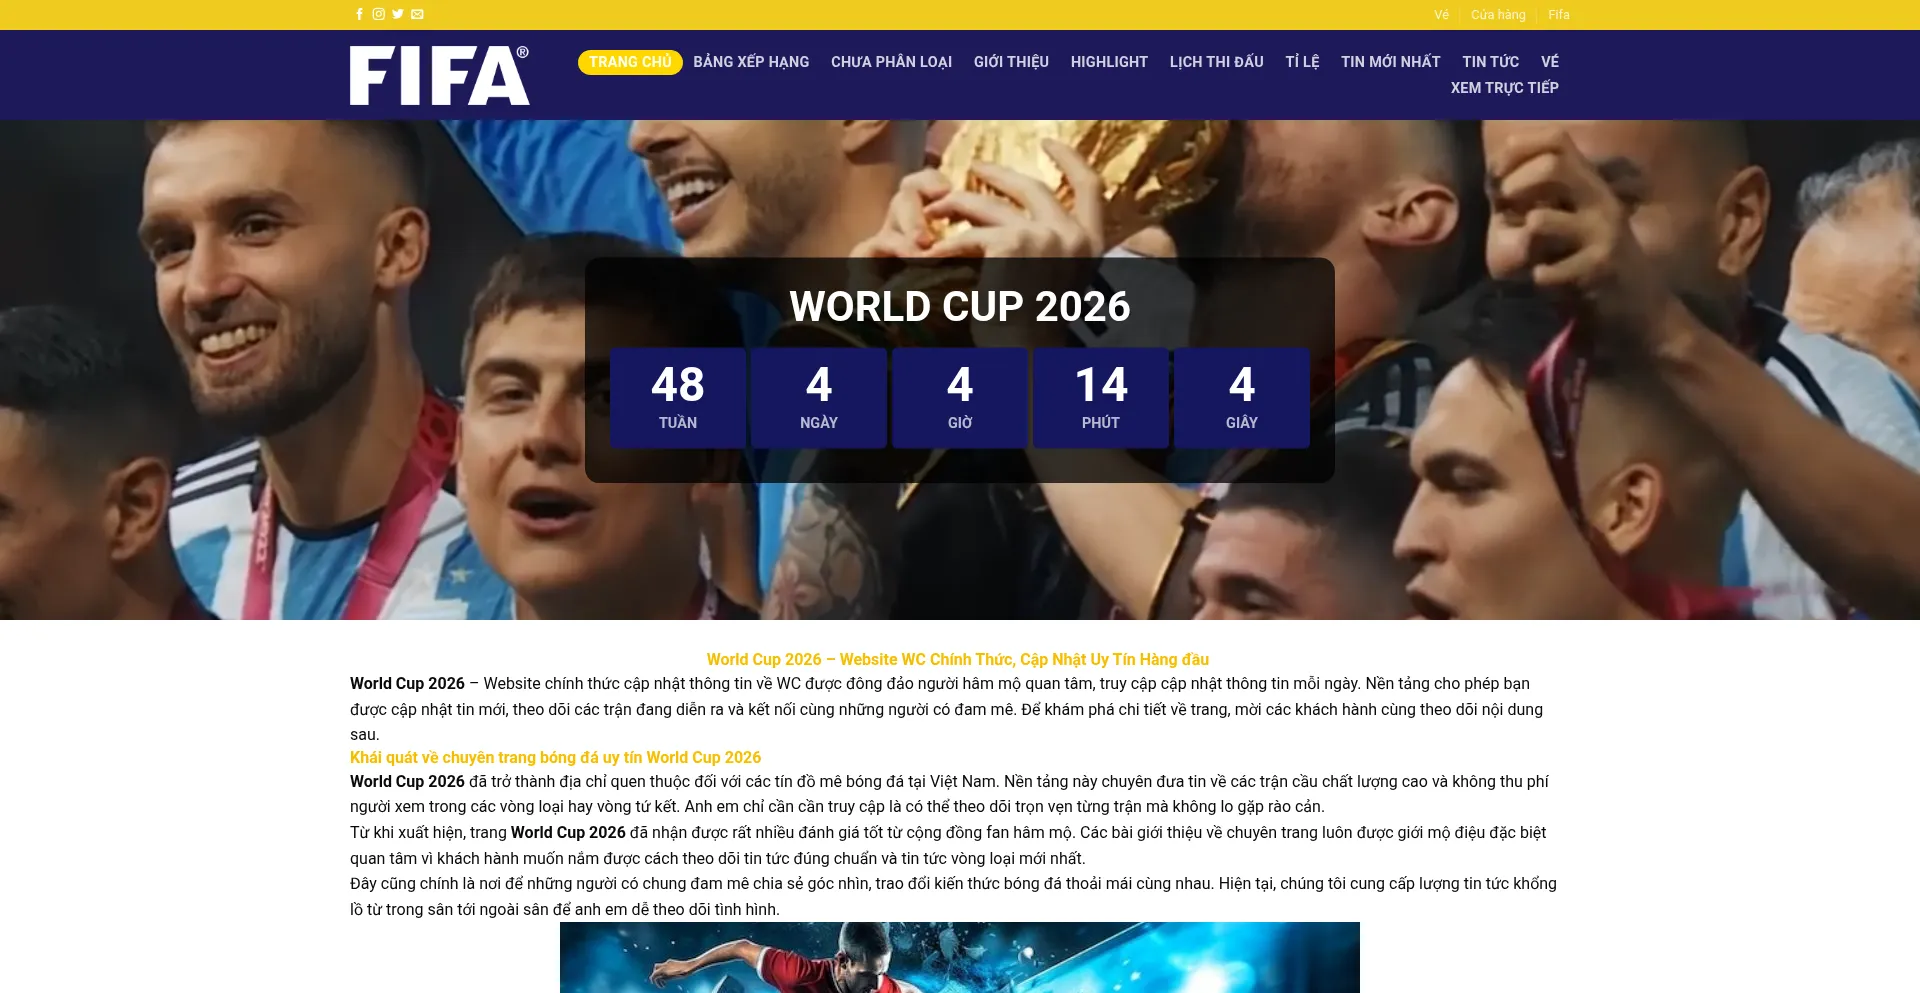Click the football player article image
Image resolution: width=1920 pixels, height=993 pixels.
(960, 957)
